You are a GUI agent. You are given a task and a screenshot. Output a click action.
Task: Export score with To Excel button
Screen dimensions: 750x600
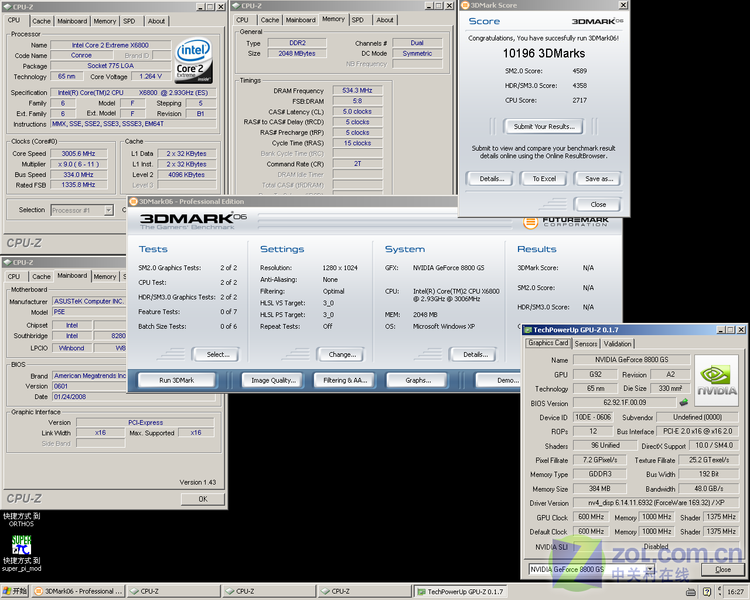[544, 179]
